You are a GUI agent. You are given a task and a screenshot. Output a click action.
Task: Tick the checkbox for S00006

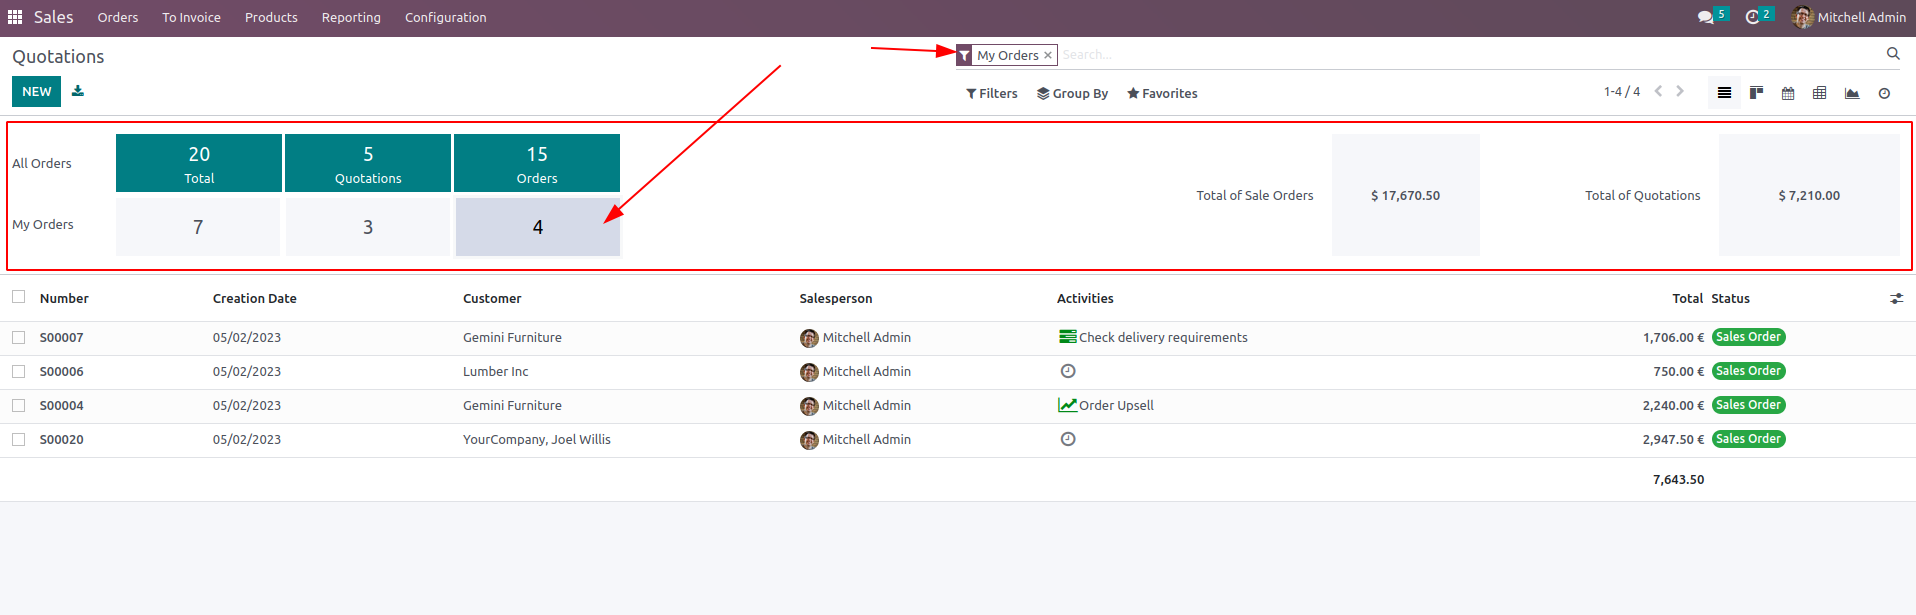[18, 372]
